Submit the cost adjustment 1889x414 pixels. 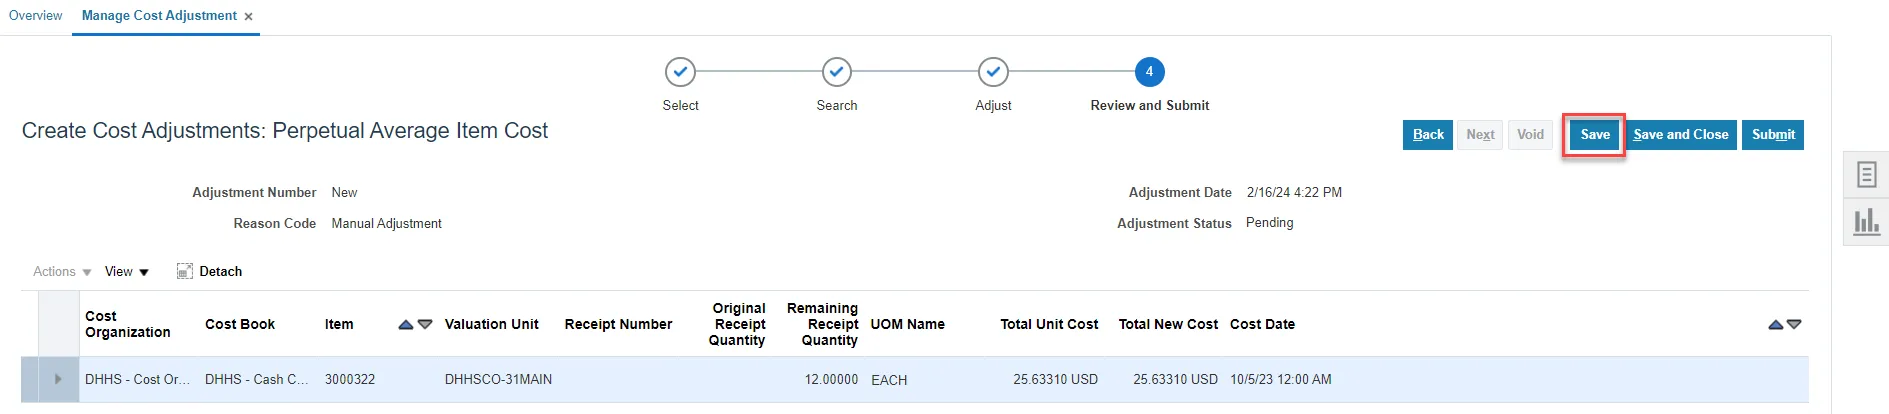click(1773, 135)
